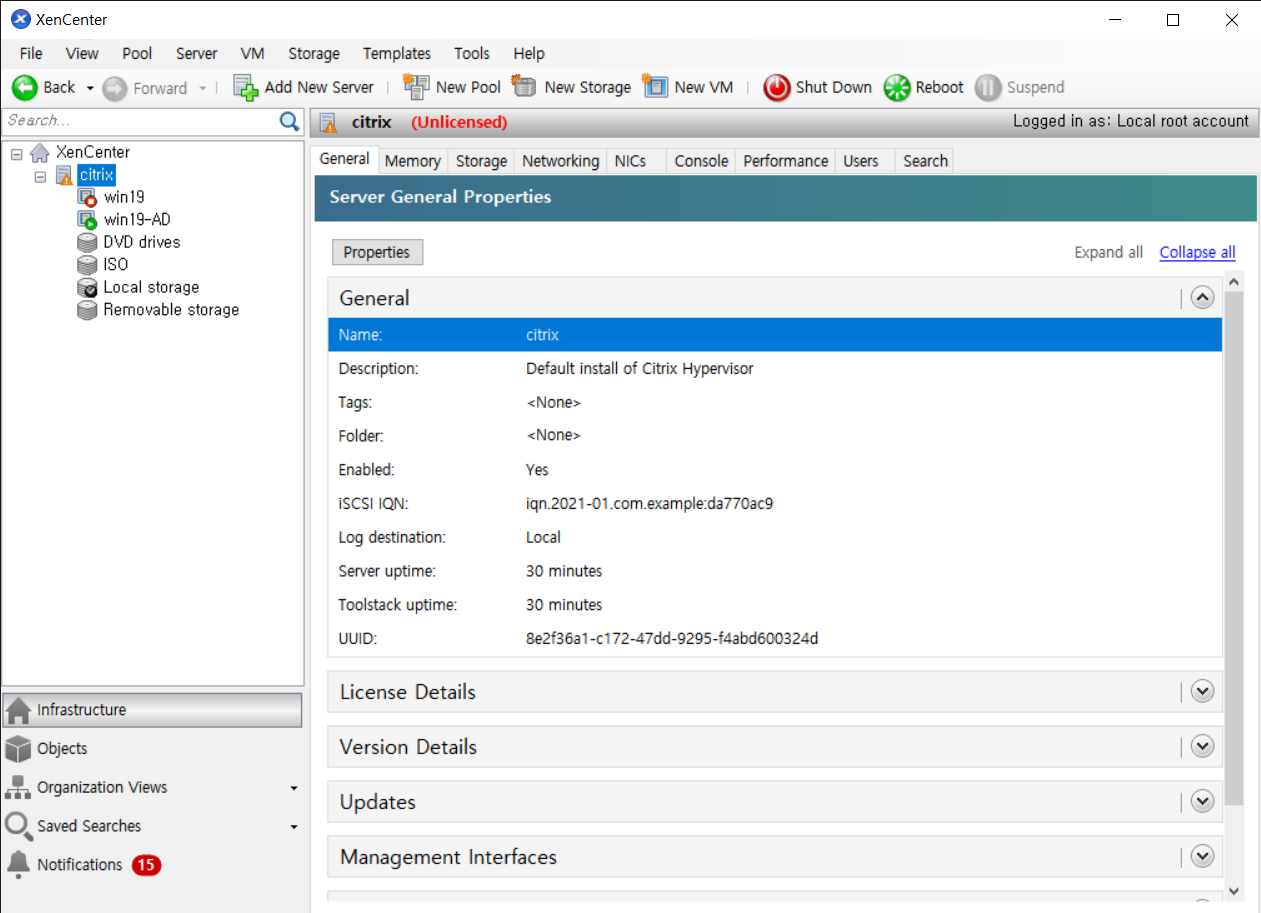Screen dimensions: 1261x913
Task: Open the Templates menu
Action: [397, 53]
